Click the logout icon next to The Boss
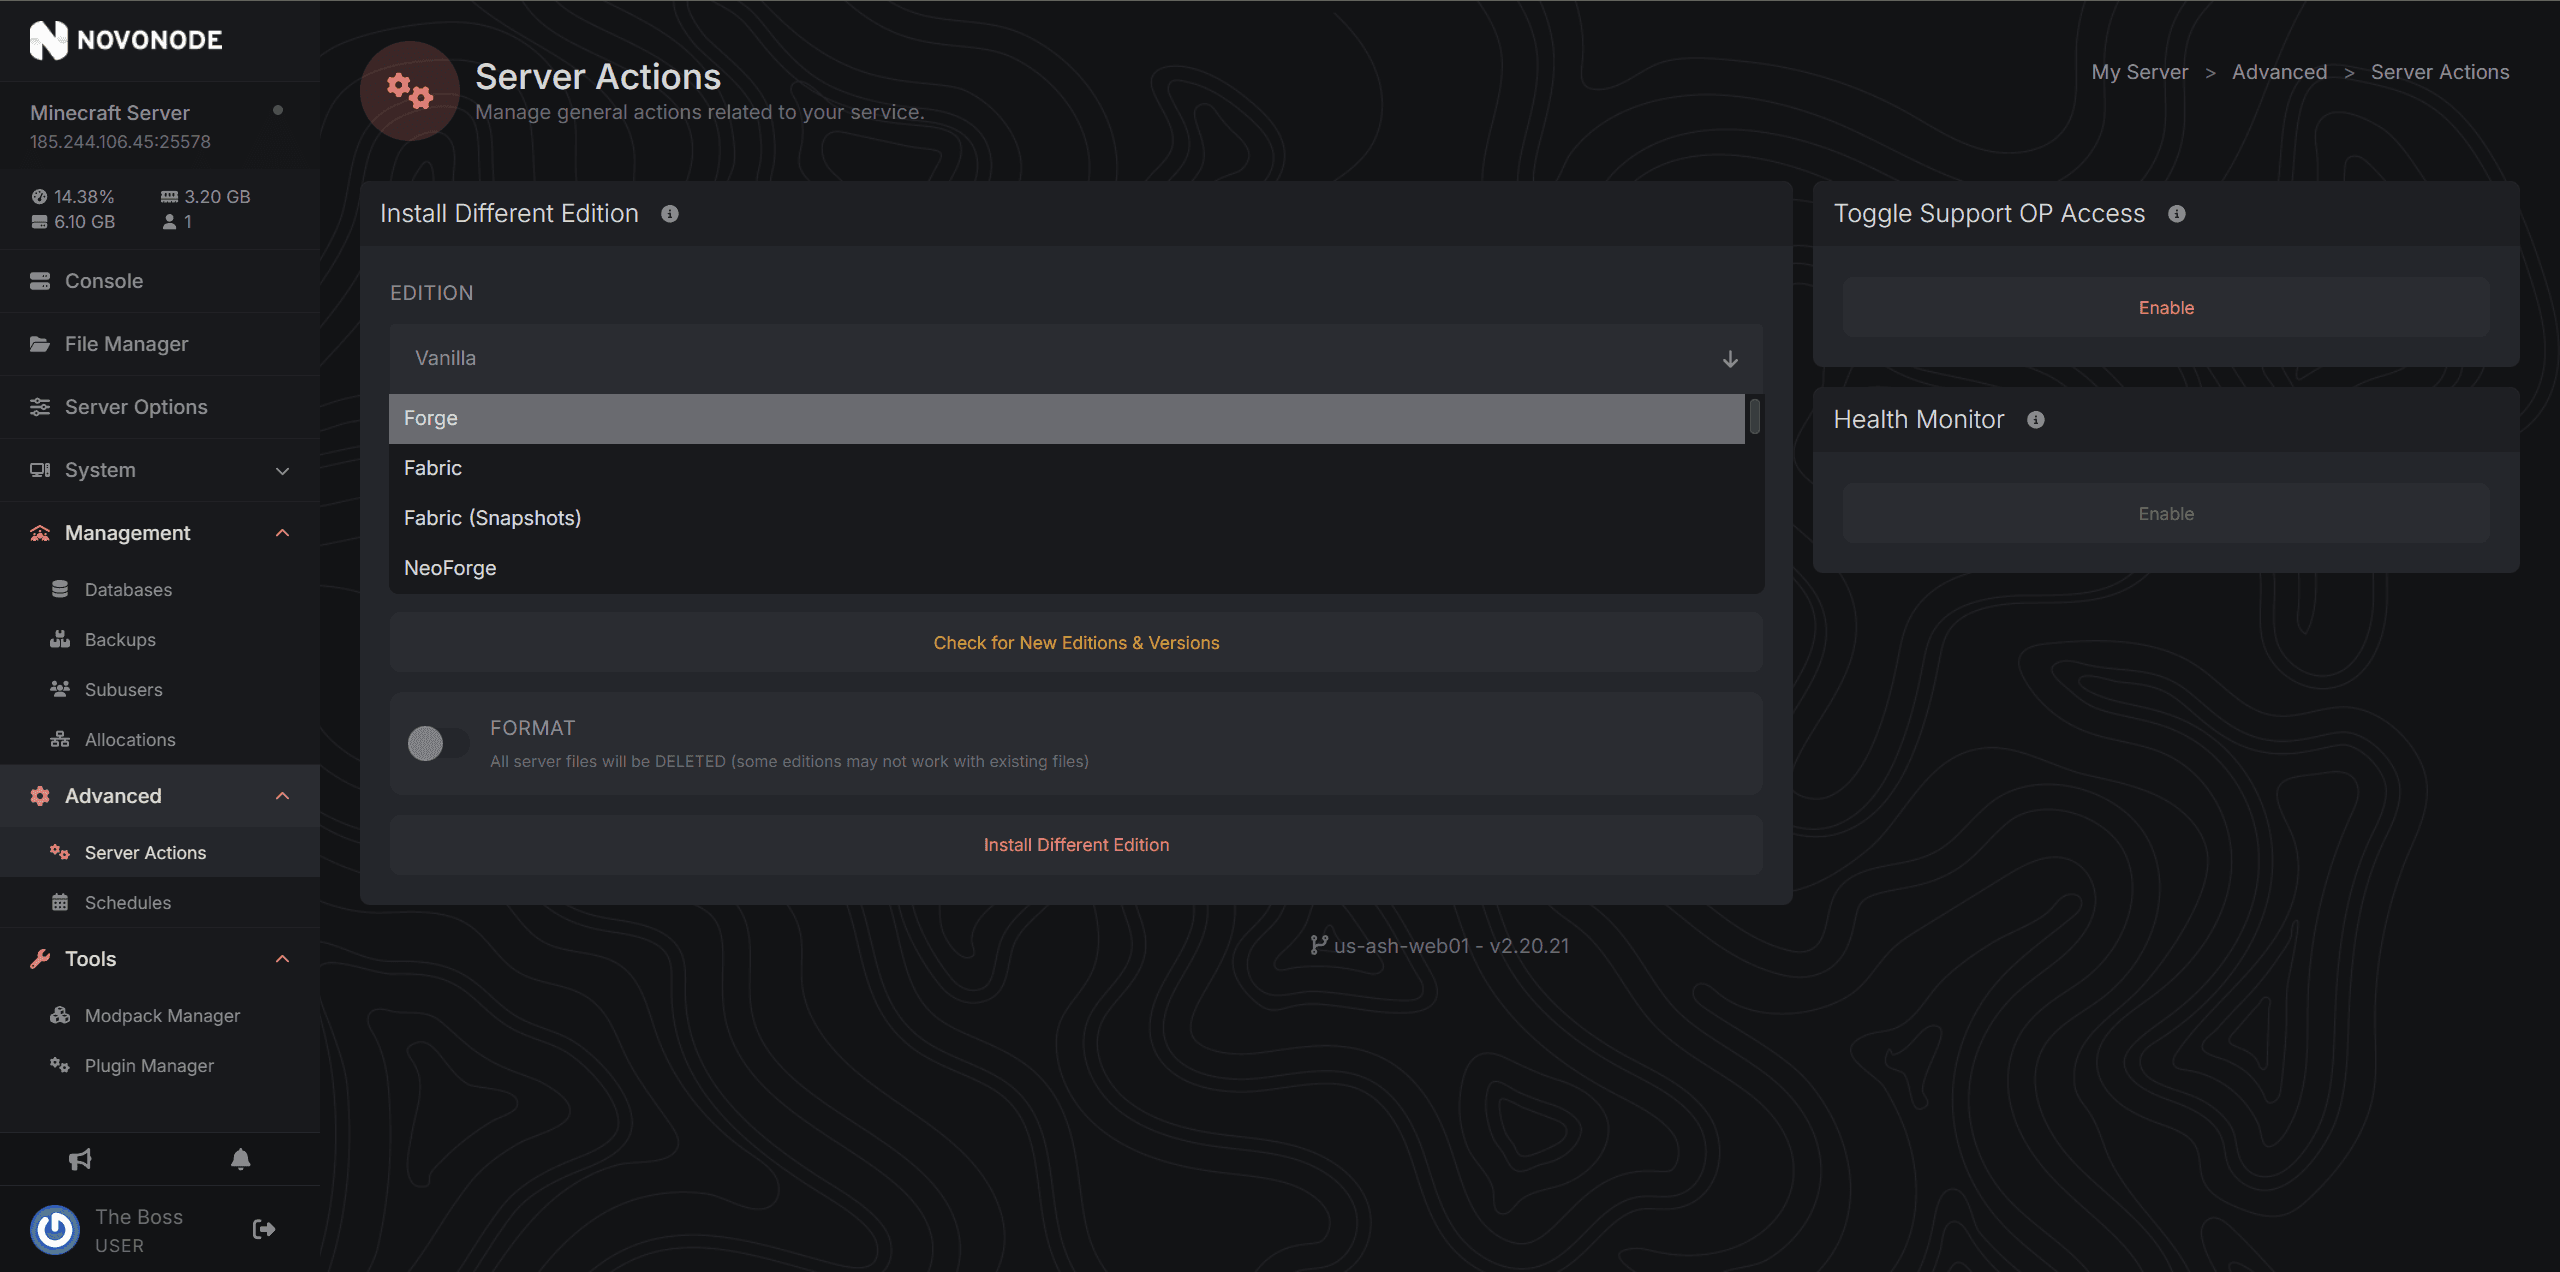Viewport: 2560px width, 1272px height. point(263,1228)
